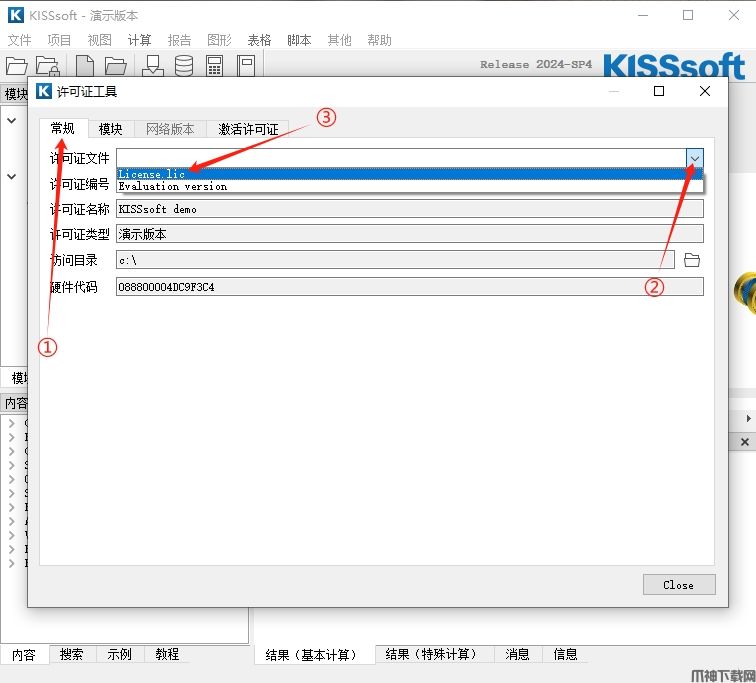
Task: Click the open folder icon beside the locked-folder icon
Action: click(16, 66)
